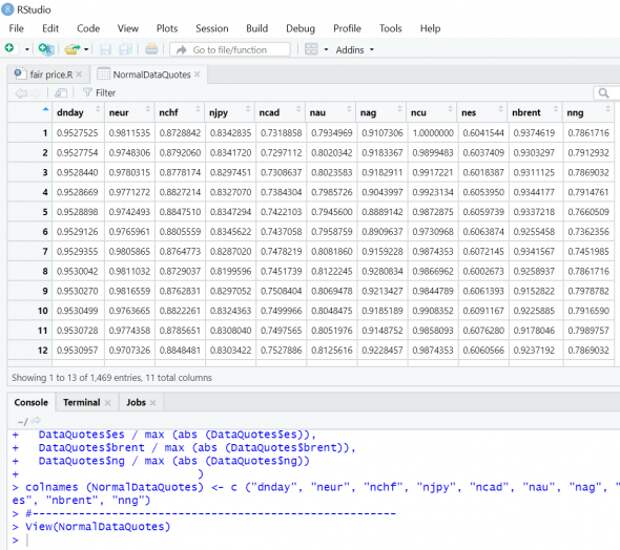Open the Build menu
This screenshot has width=620, height=550.
pos(257,28)
